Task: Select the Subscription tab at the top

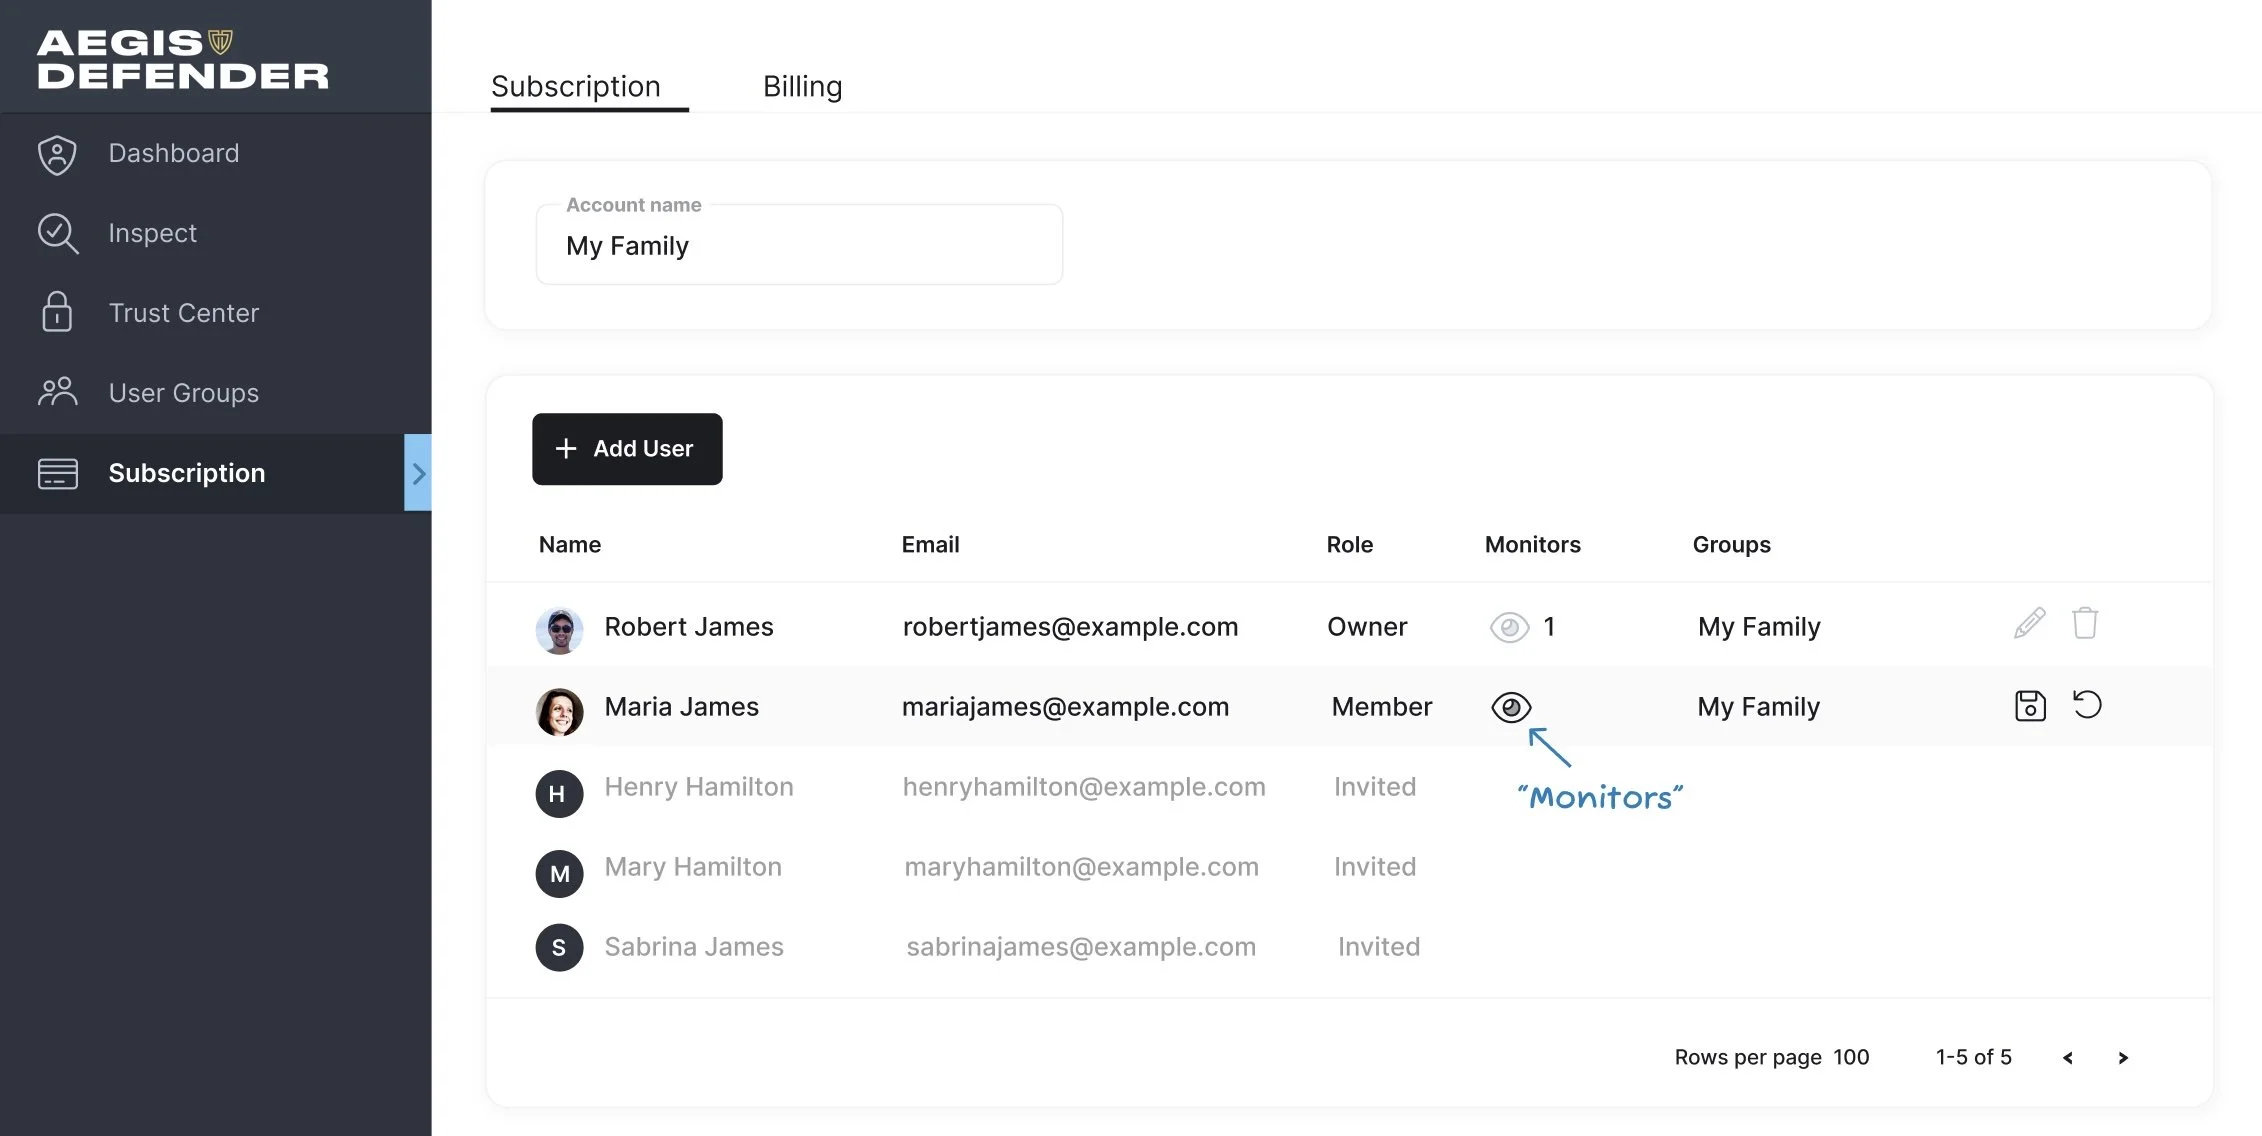Action: pyautogui.click(x=576, y=86)
